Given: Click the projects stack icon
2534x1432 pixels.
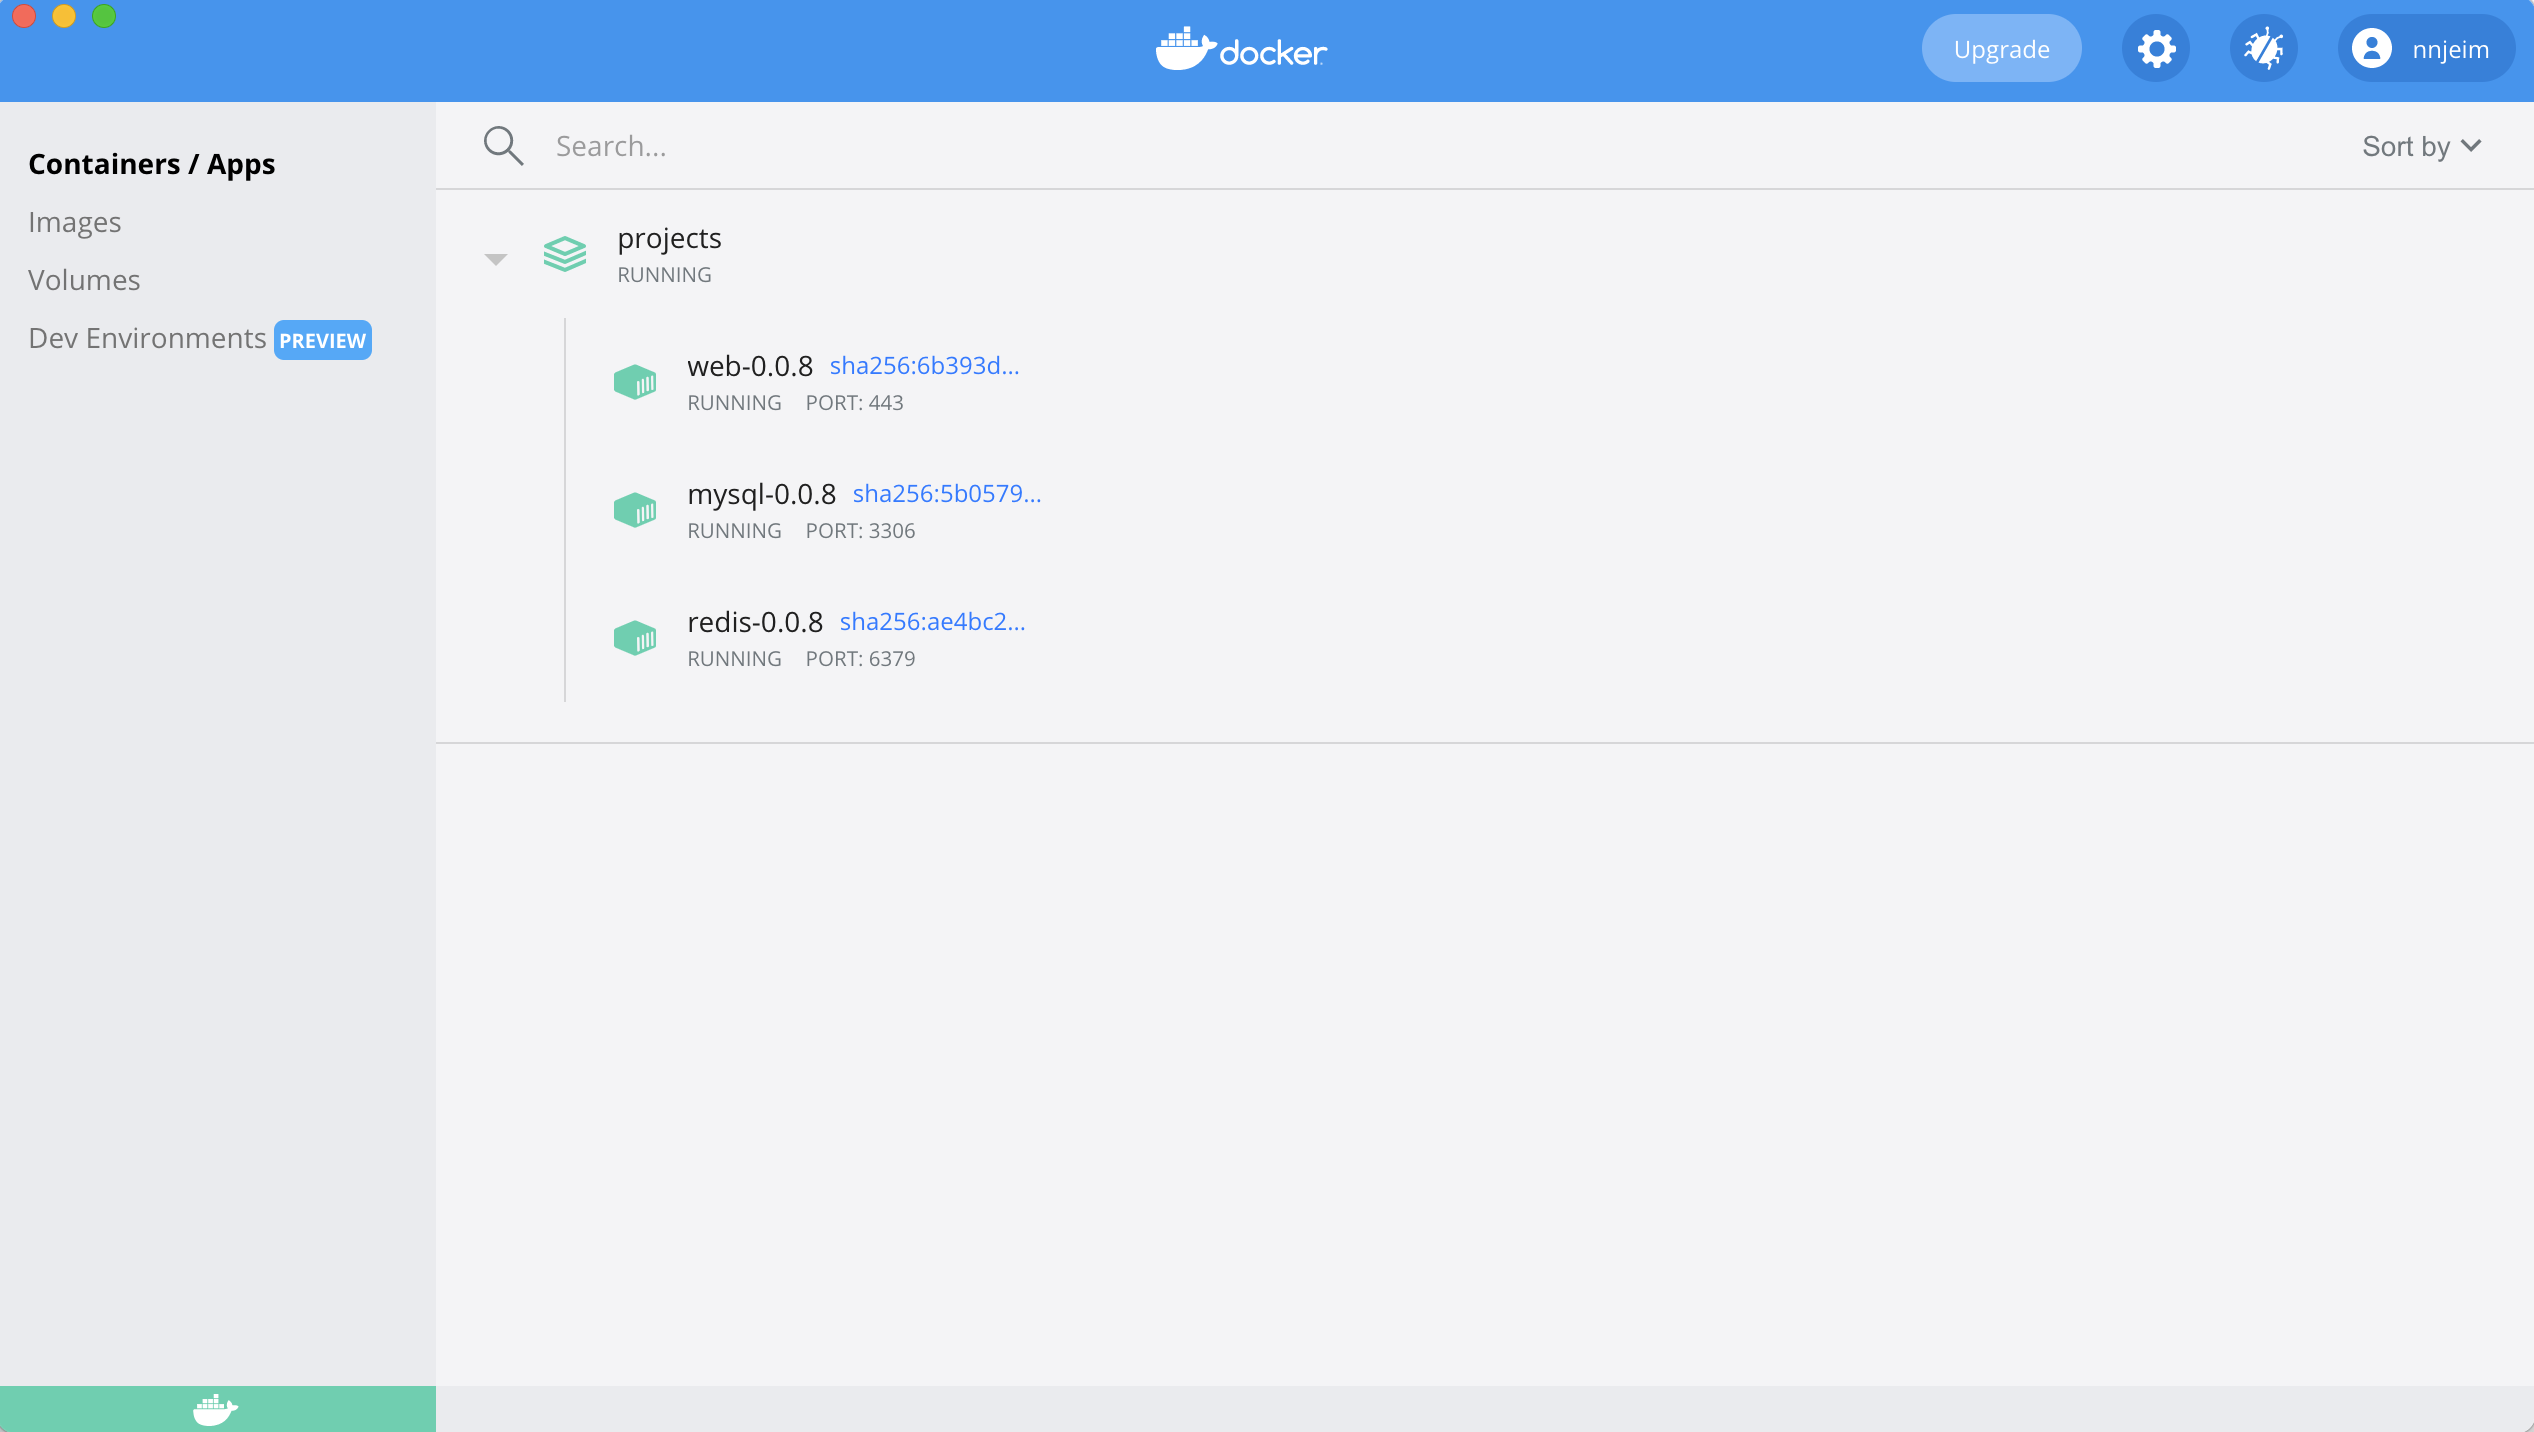Looking at the screenshot, I should pyautogui.click(x=564, y=254).
